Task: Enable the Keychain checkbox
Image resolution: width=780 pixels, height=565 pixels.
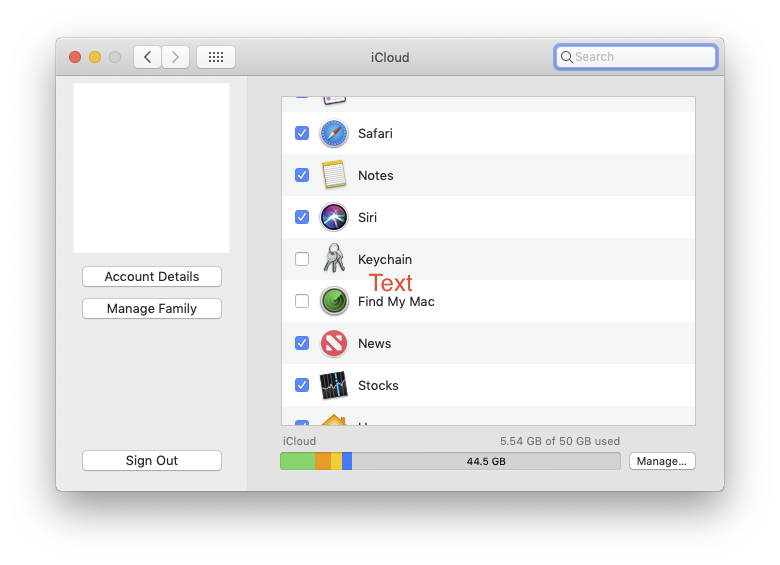Action: pyautogui.click(x=302, y=259)
